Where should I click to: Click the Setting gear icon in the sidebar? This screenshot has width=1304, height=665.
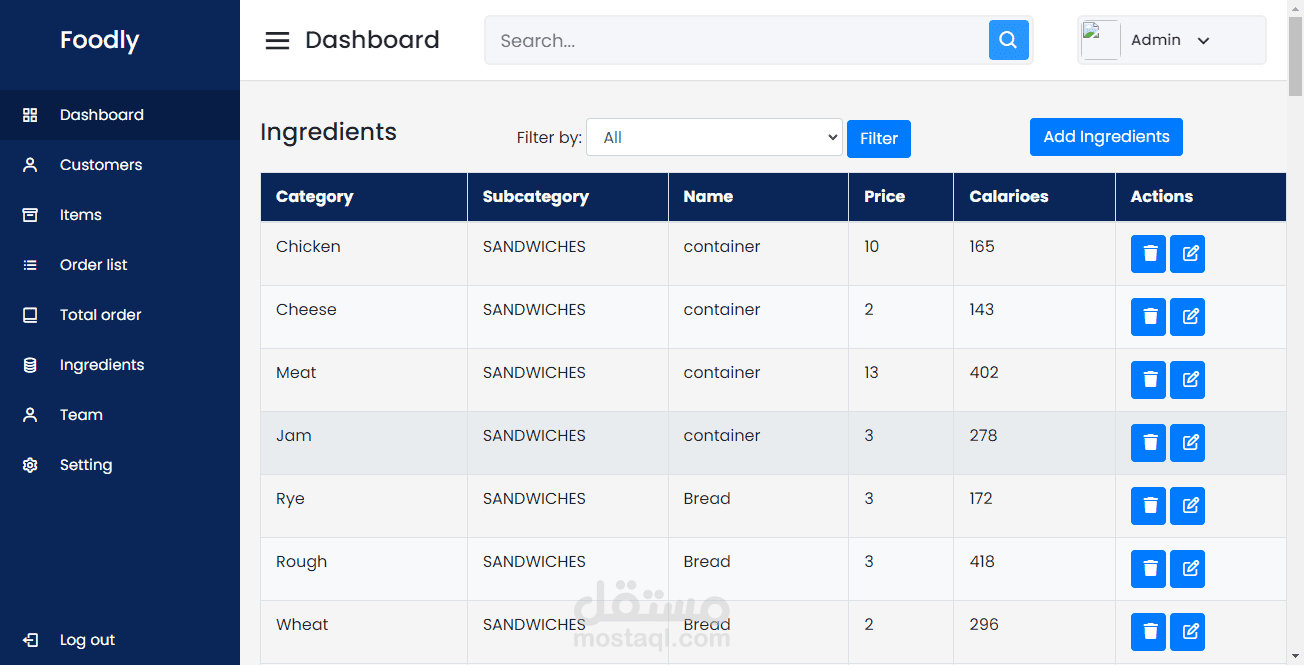tap(30, 464)
